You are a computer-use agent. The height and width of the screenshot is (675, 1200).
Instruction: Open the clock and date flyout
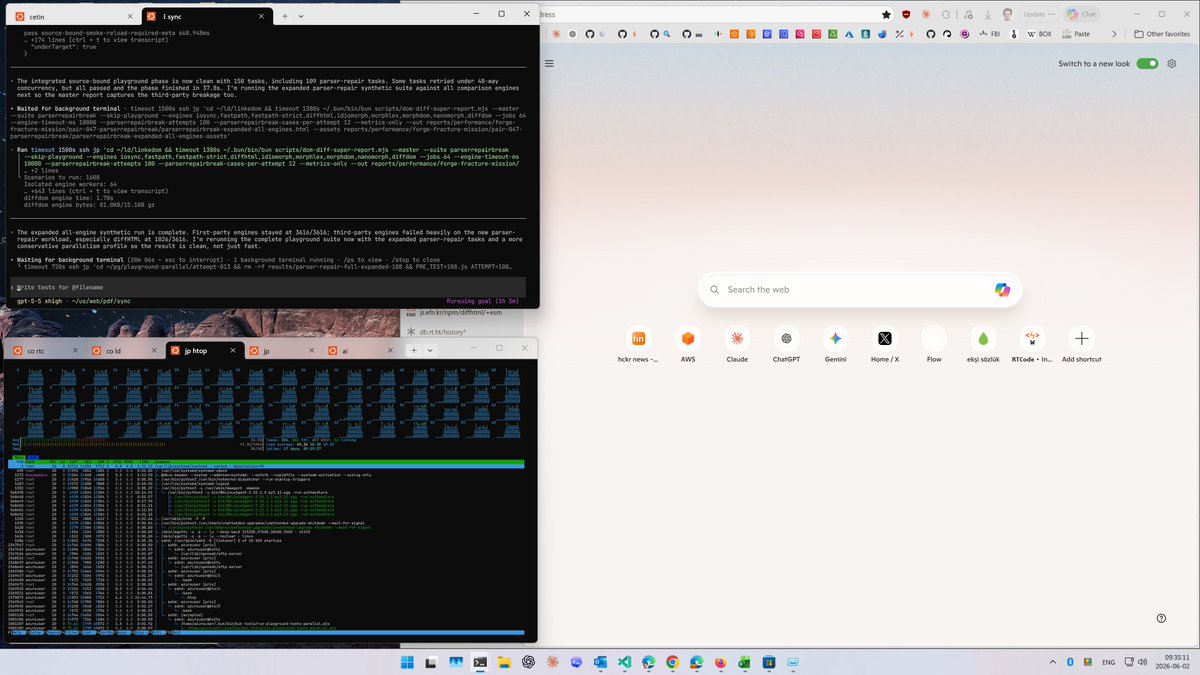tap(1175, 662)
